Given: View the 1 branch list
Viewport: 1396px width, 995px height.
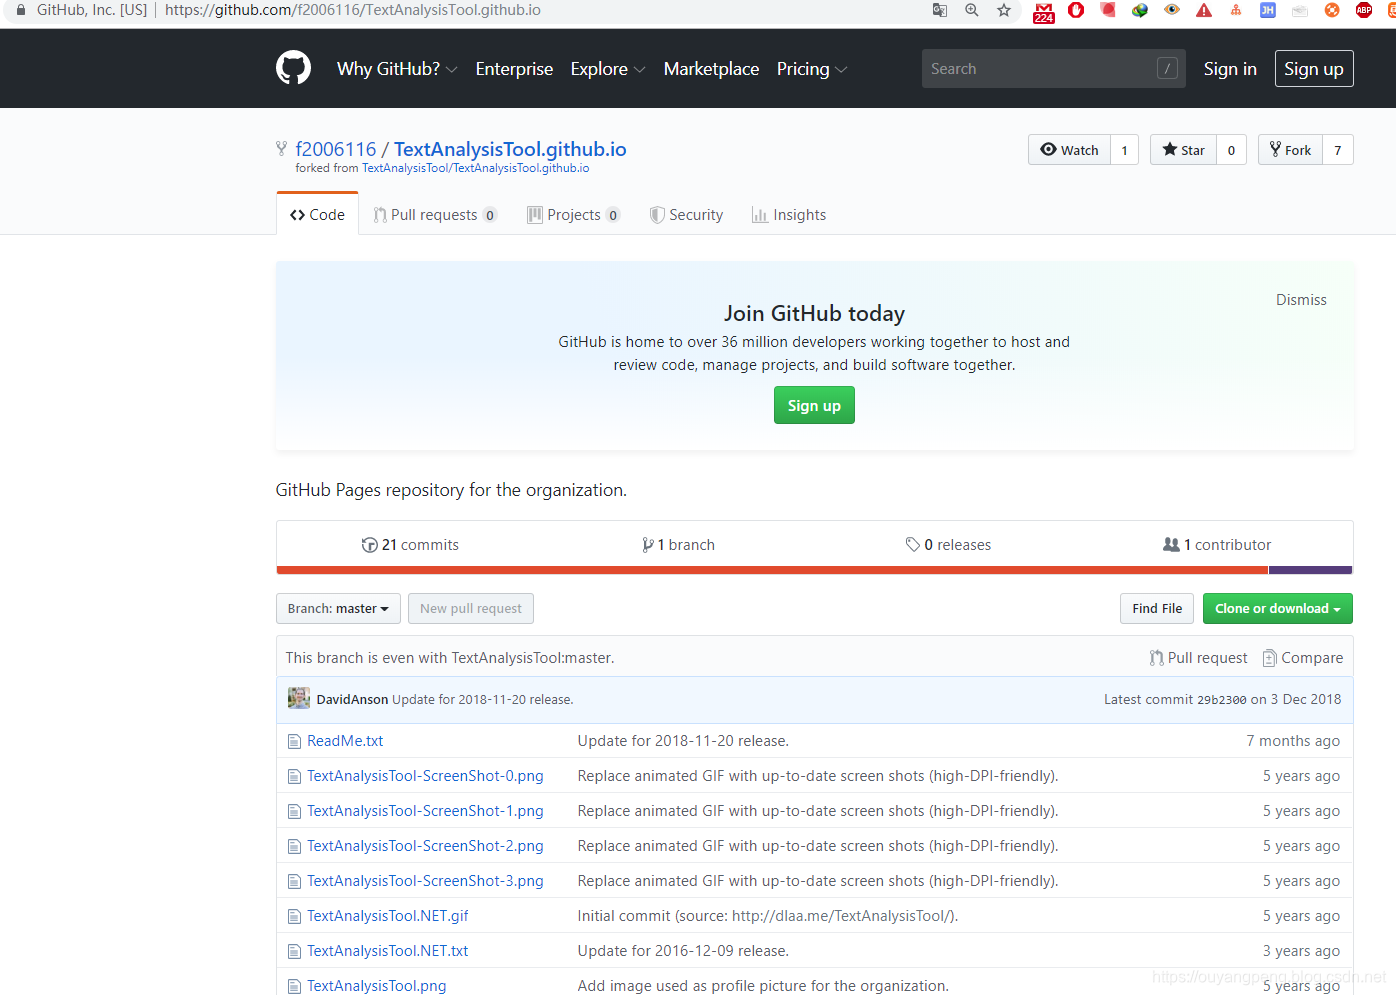Looking at the screenshot, I should [x=679, y=545].
